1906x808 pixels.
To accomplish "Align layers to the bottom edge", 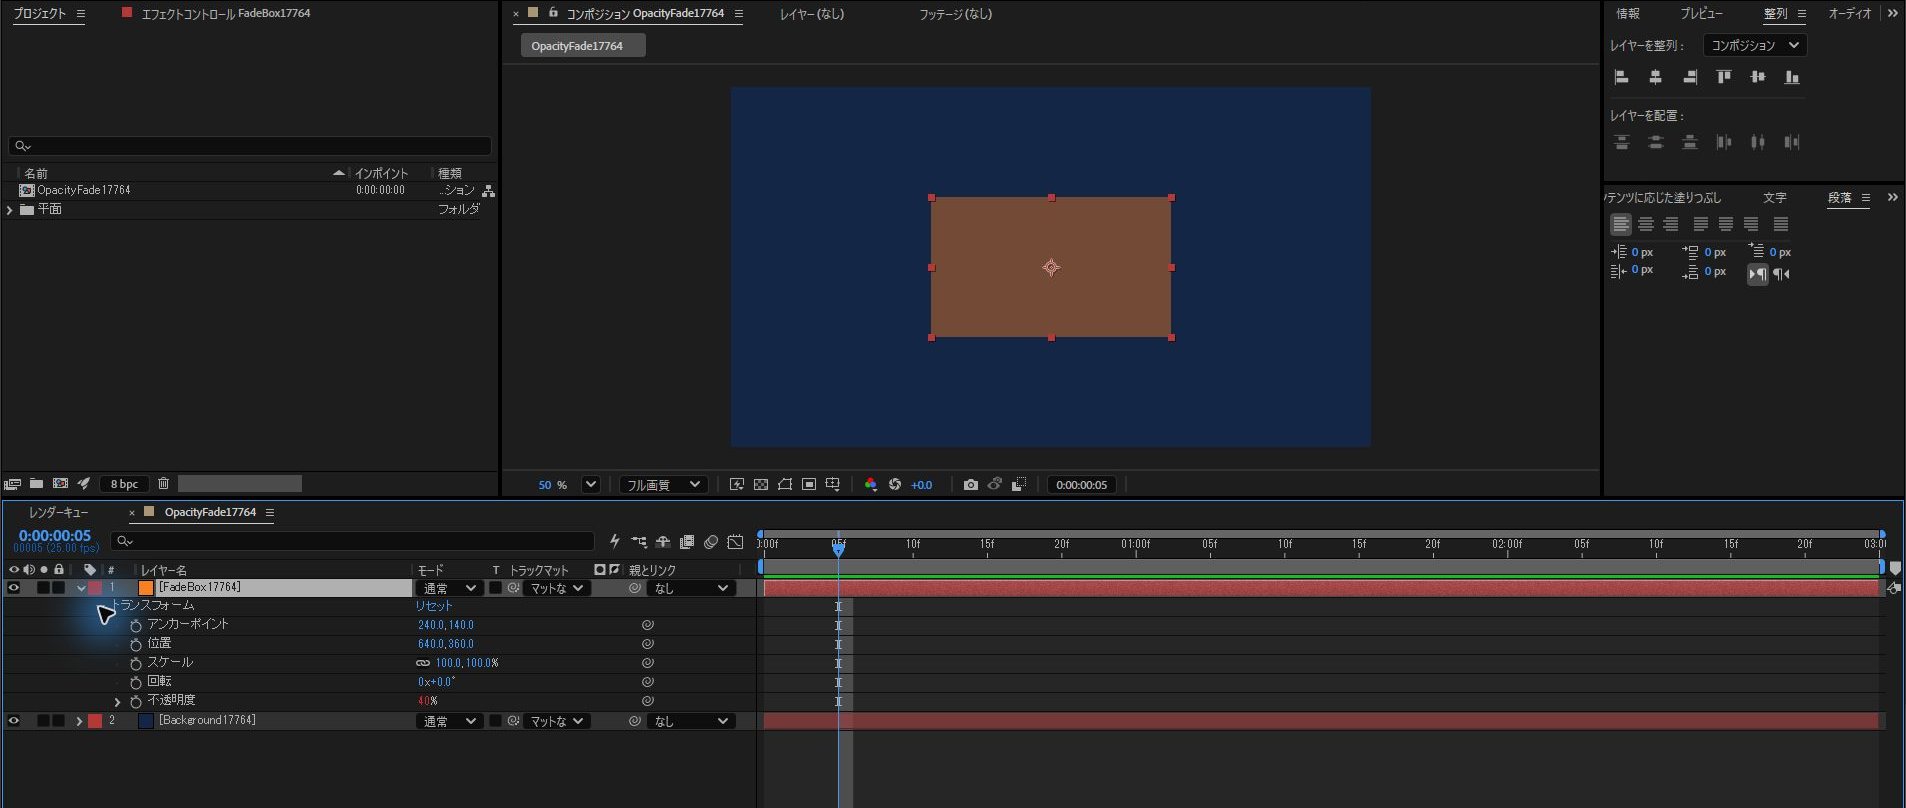I will pyautogui.click(x=1792, y=77).
